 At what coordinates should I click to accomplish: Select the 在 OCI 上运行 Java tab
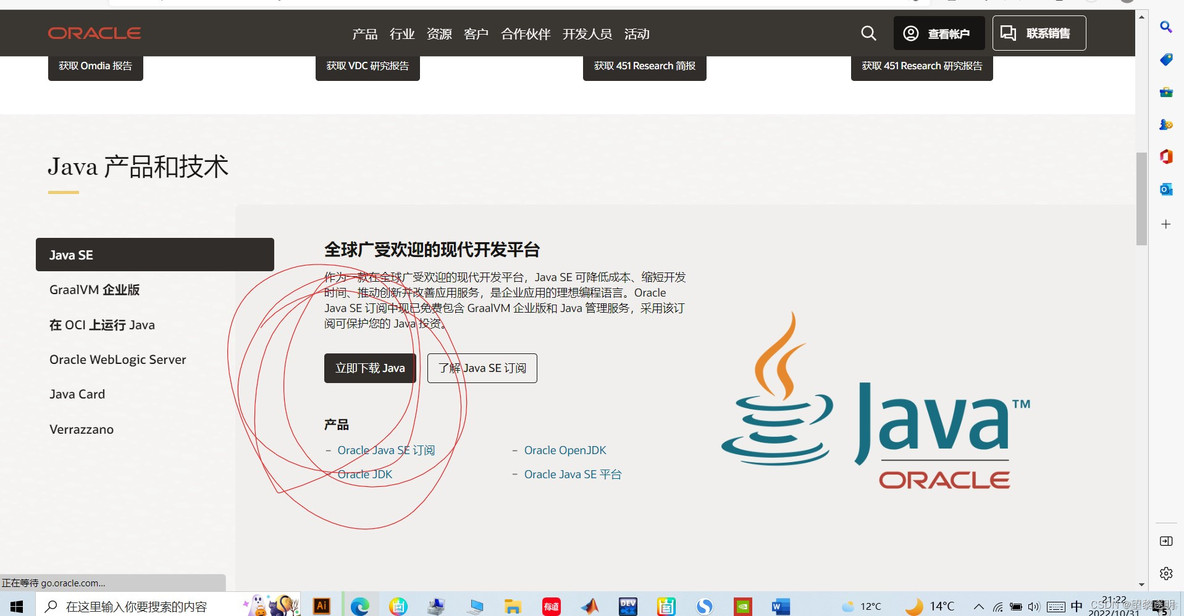102,325
